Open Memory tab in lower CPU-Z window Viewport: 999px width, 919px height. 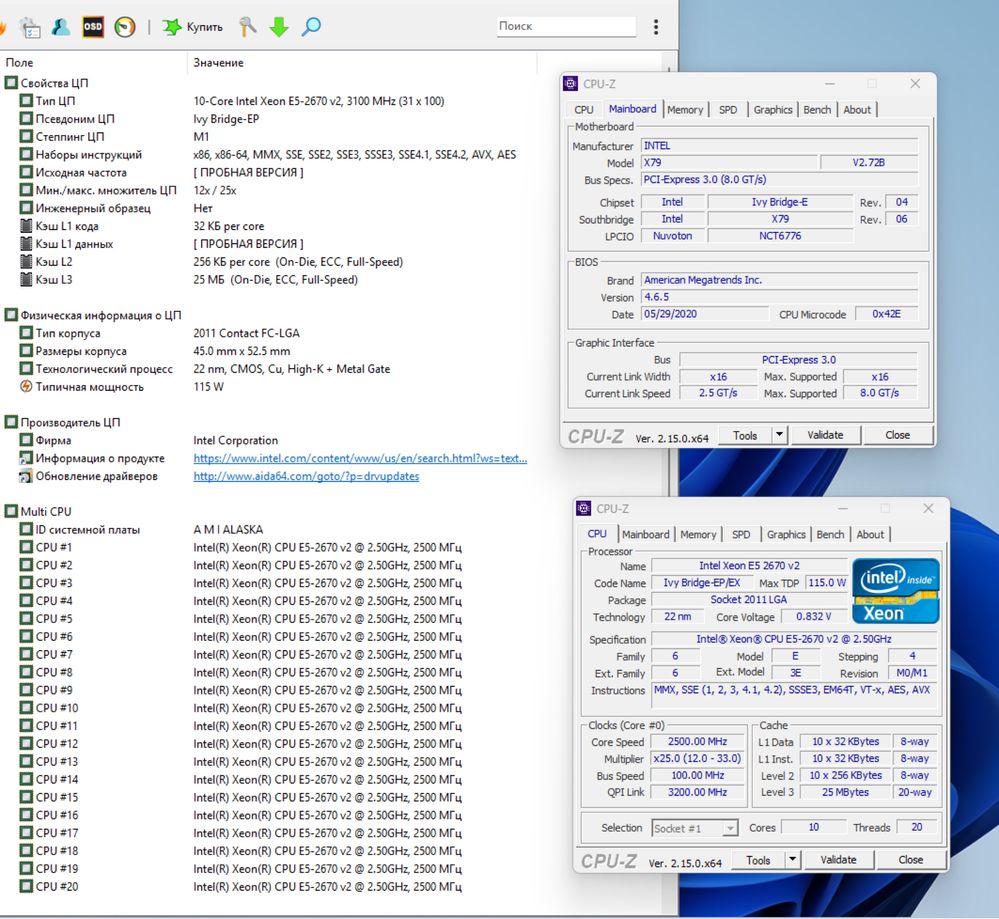click(698, 535)
